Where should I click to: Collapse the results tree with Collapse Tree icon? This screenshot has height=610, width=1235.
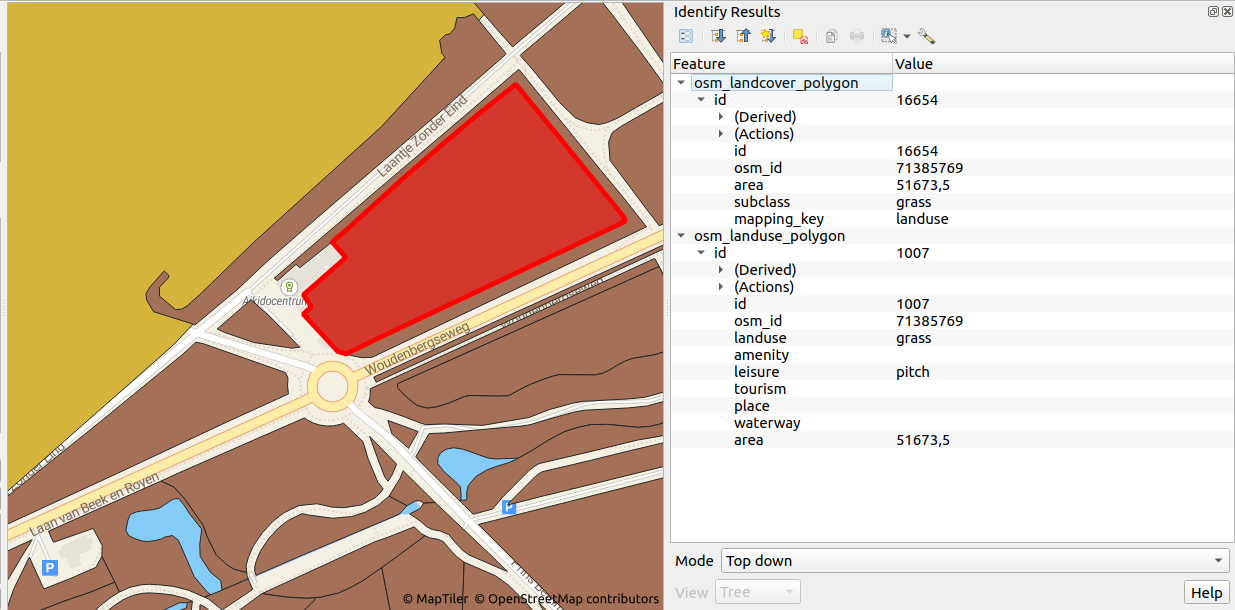click(x=743, y=35)
